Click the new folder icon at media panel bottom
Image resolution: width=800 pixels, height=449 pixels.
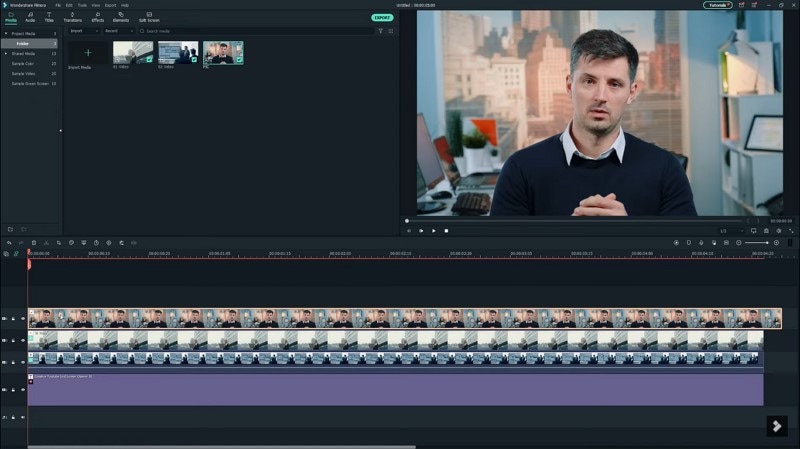pos(10,229)
